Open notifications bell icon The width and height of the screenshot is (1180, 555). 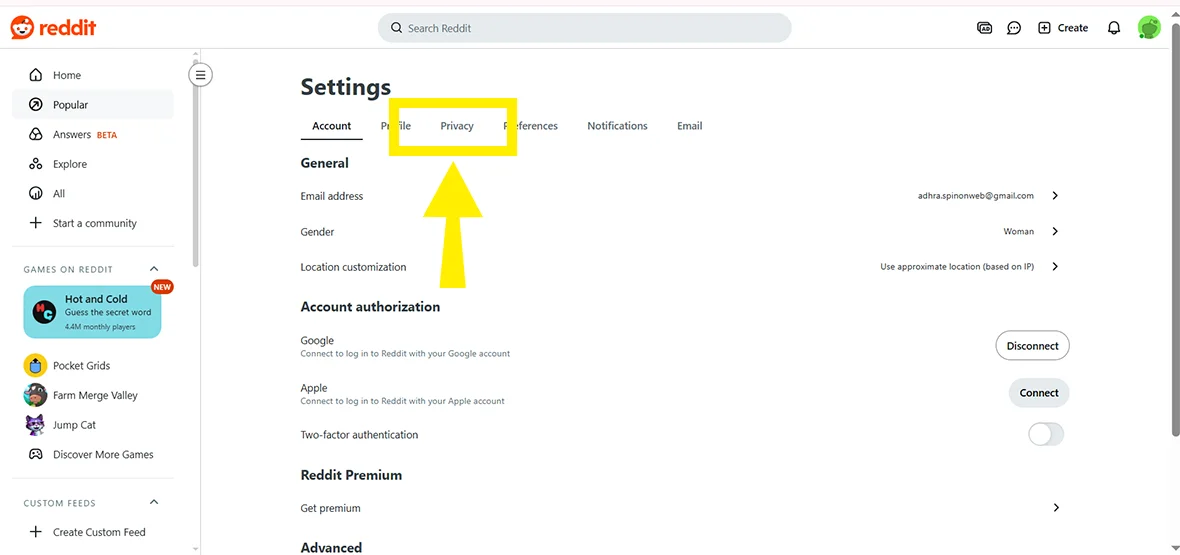1114,28
